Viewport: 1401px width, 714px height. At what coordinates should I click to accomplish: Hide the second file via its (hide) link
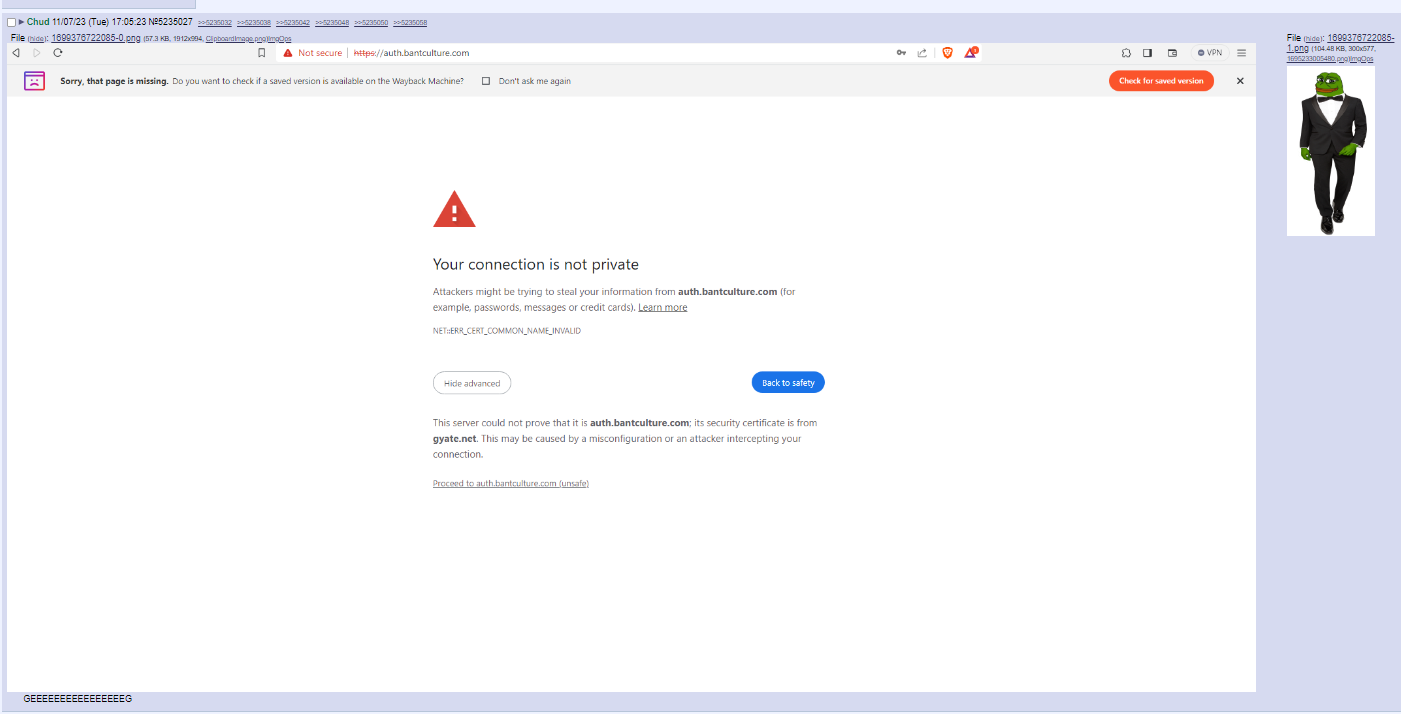pyautogui.click(x=1314, y=38)
